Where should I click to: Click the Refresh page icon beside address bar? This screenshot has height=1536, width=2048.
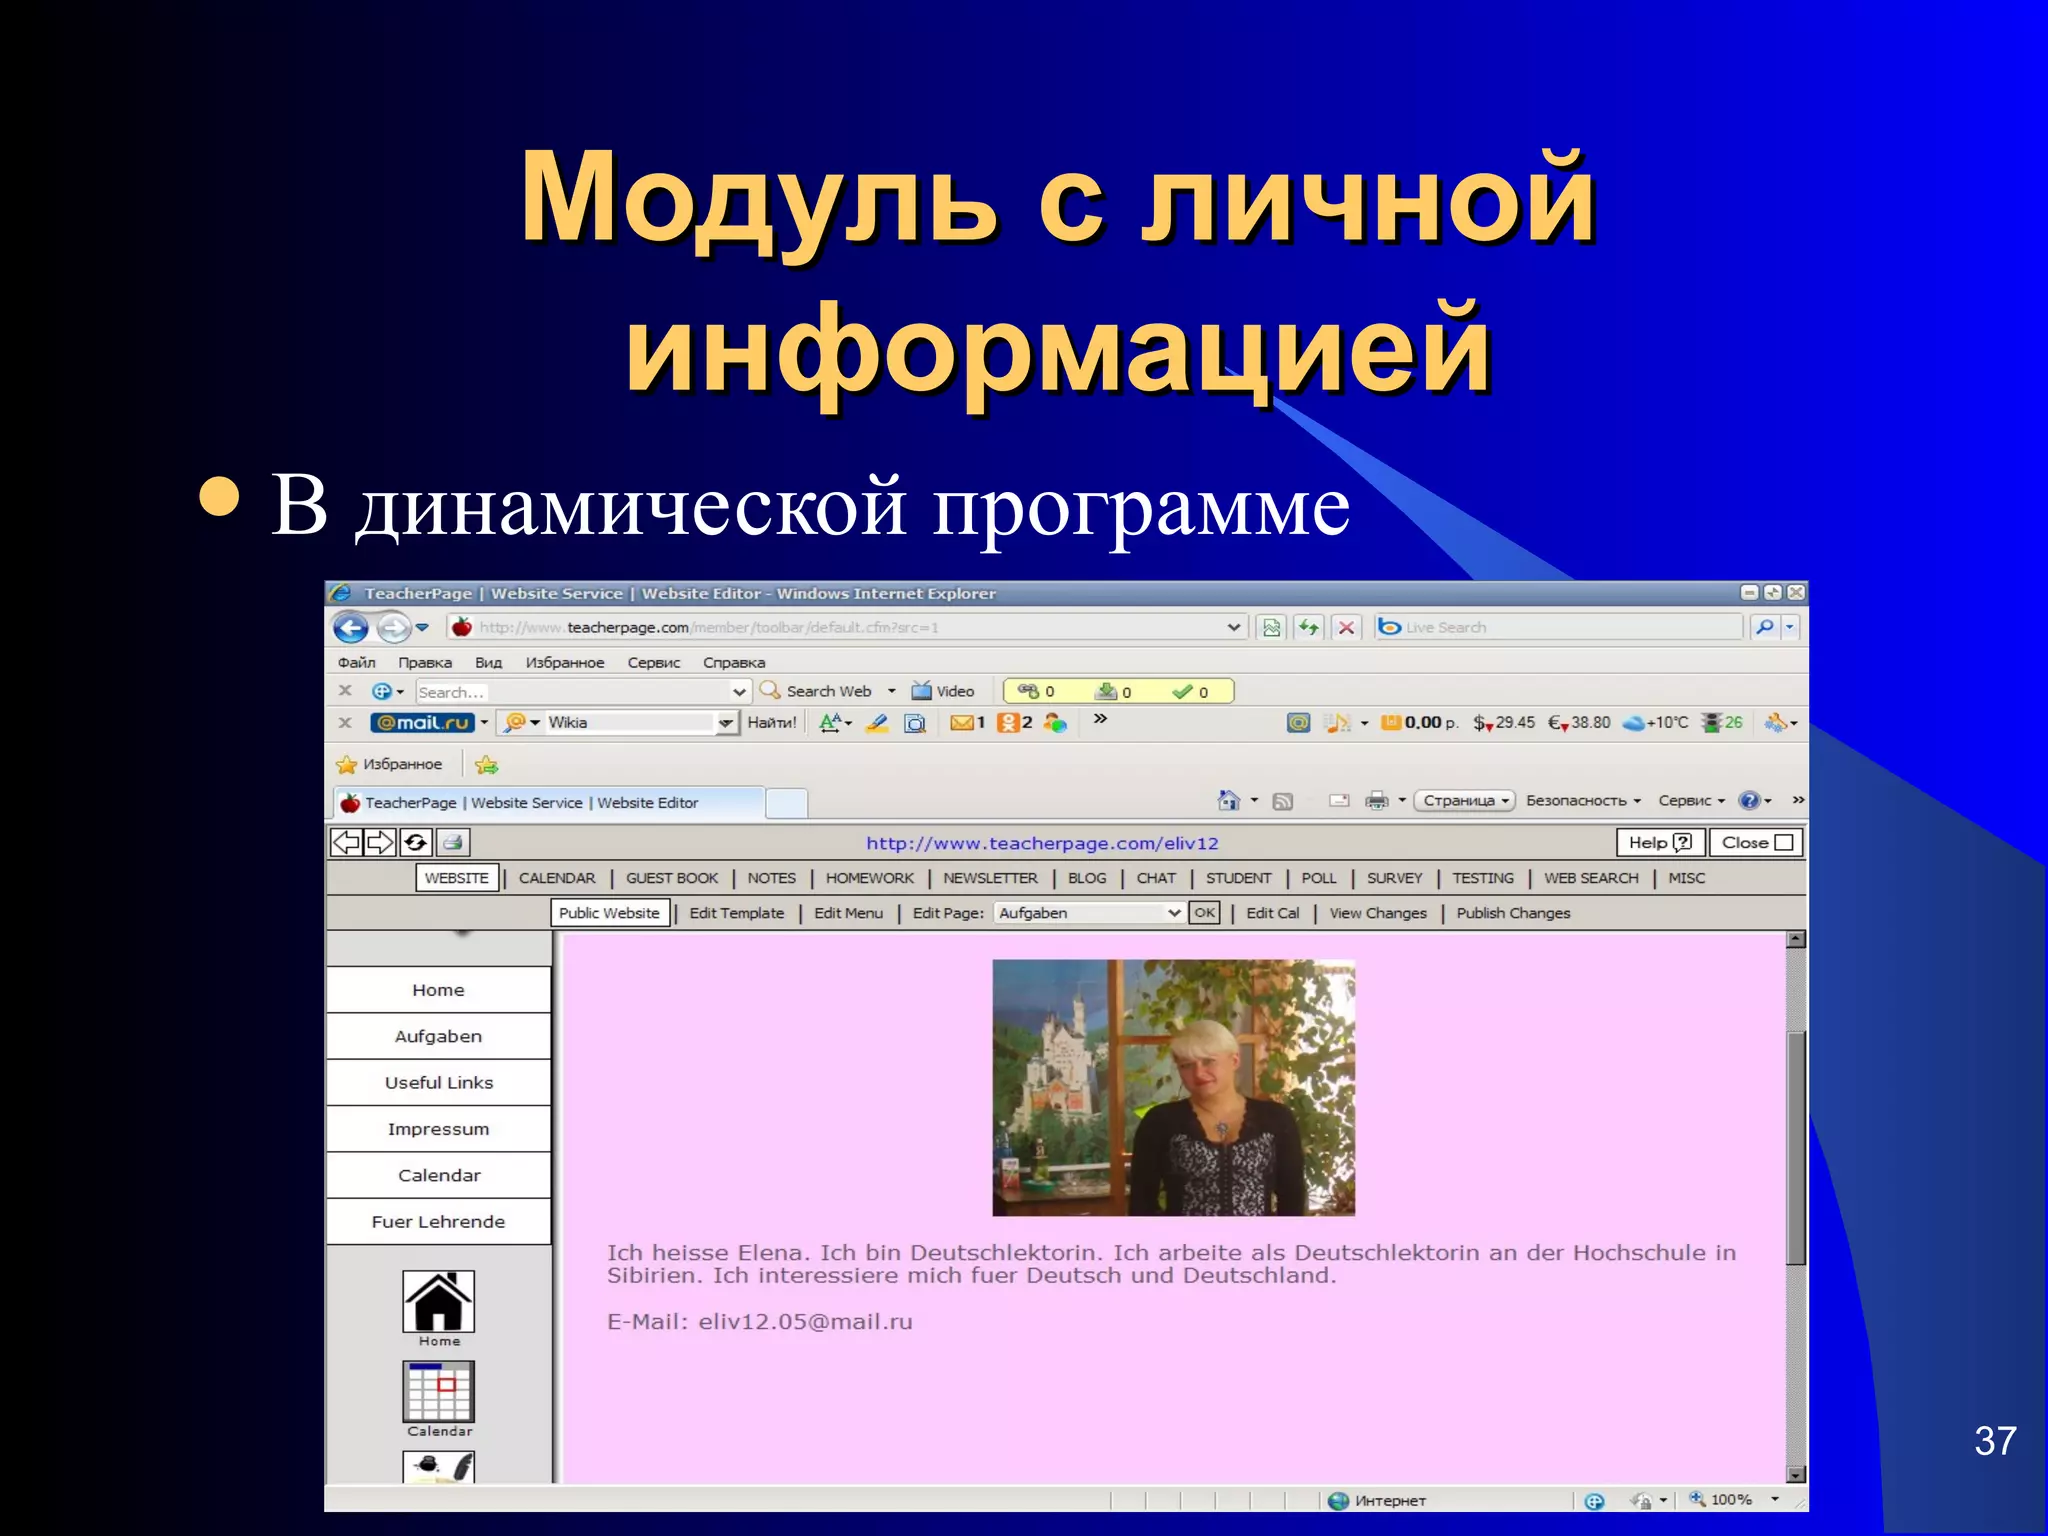(x=1308, y=627)
